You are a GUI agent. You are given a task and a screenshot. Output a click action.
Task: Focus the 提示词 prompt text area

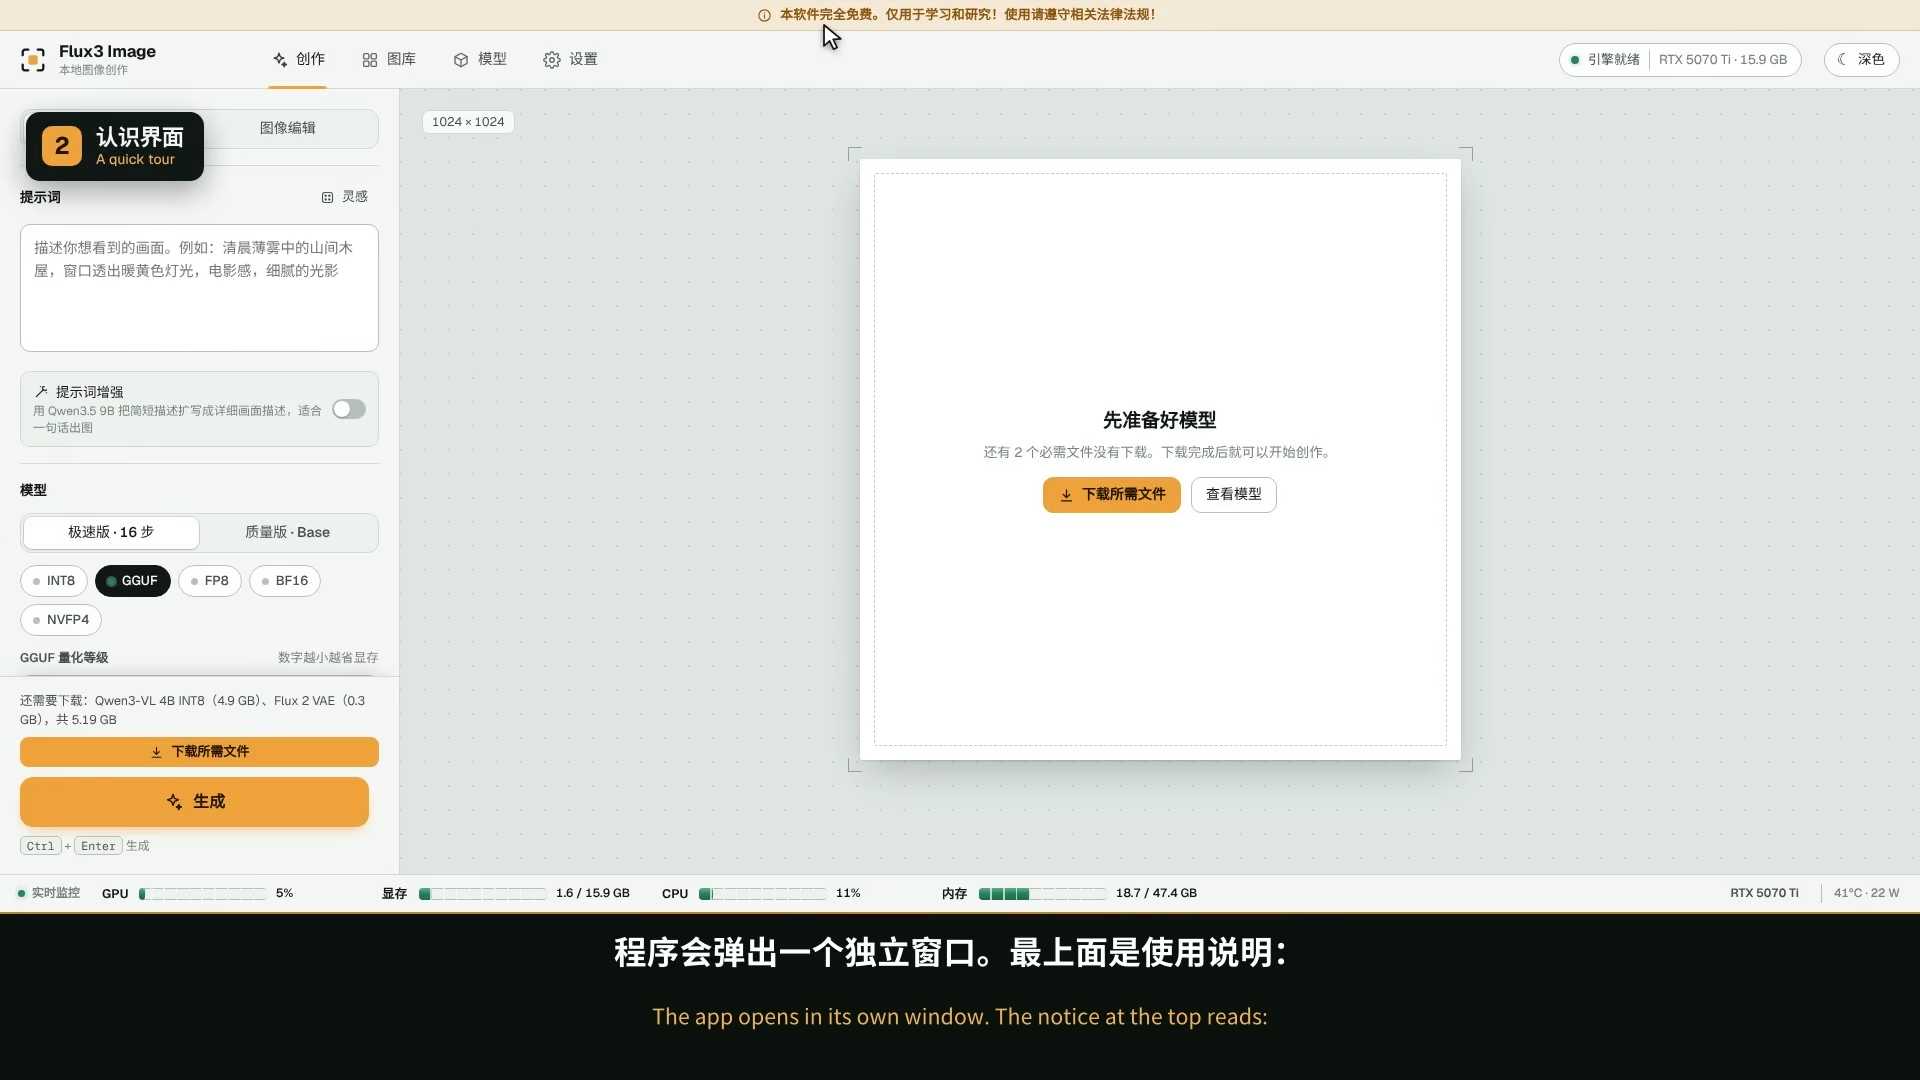coord(199,288)
